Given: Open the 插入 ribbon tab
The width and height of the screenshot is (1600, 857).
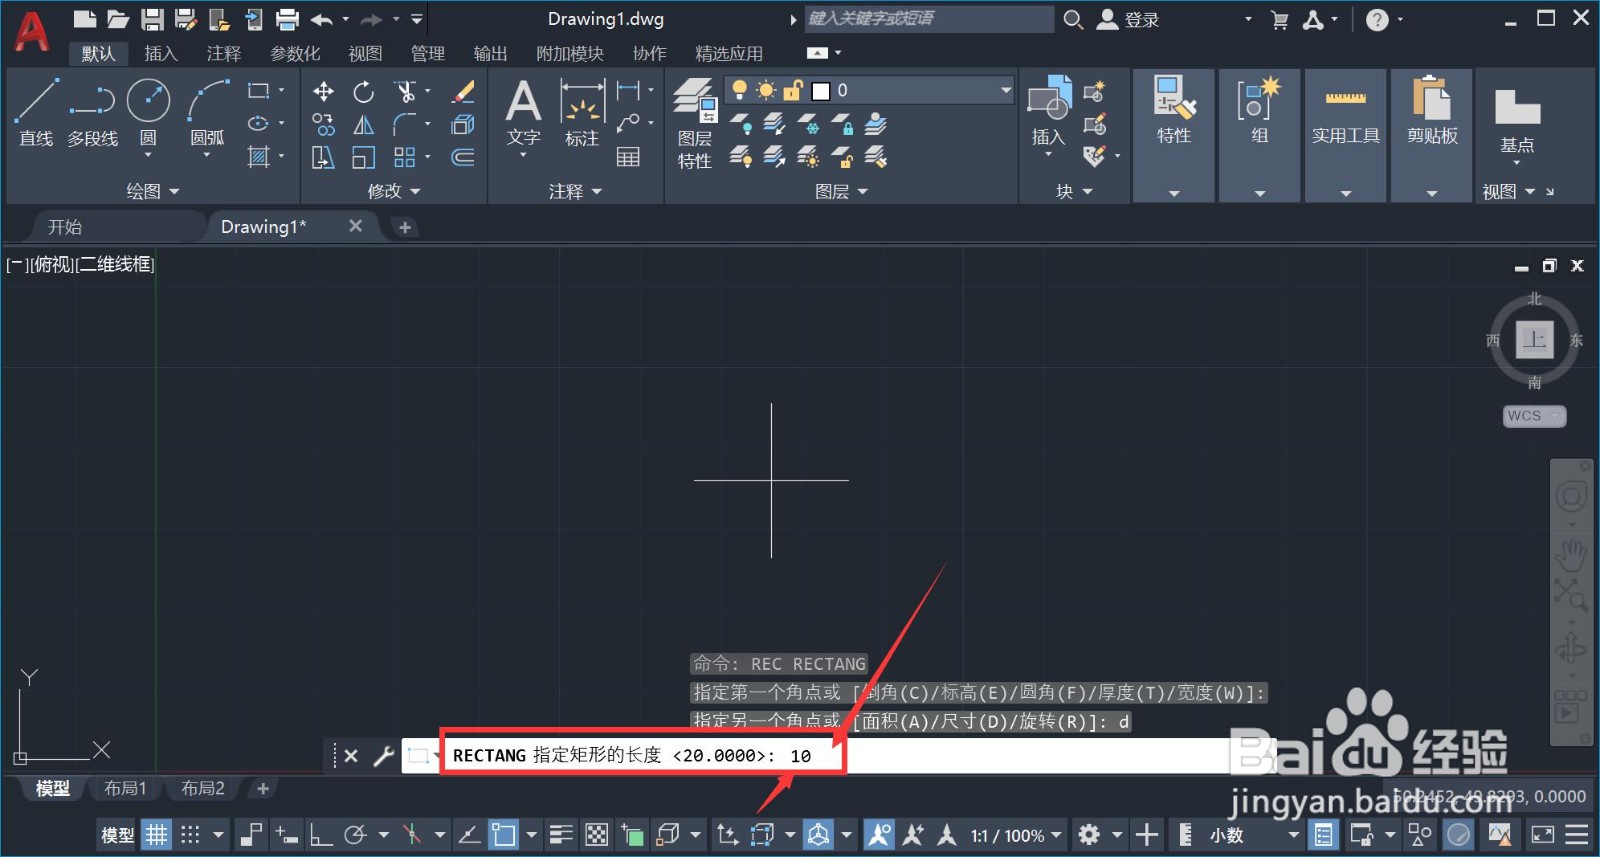Looking at the screenshot, I should click(x=160, y=53).
